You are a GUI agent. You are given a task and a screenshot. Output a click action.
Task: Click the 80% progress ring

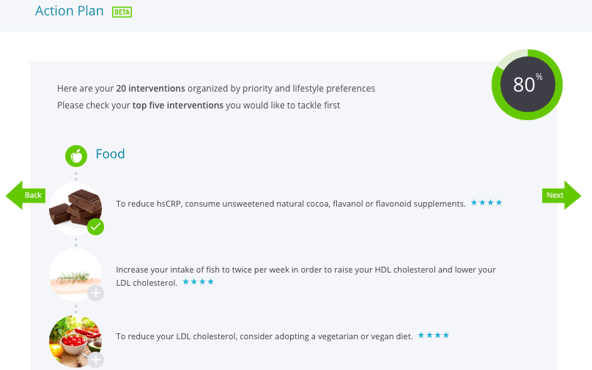(x=527, y=84)
